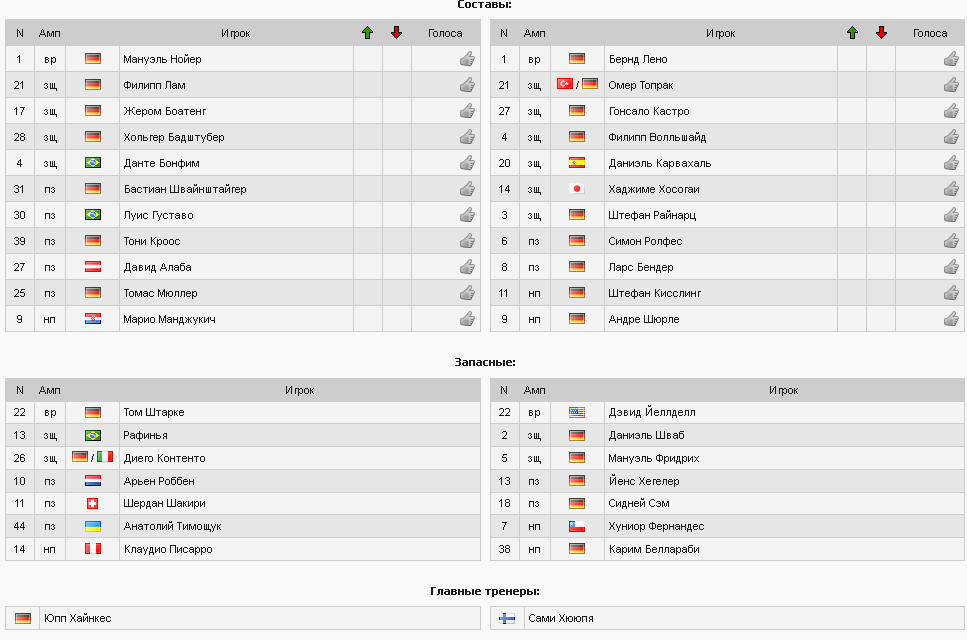This screenshot has height=640, width=967.
Task: Click red down arrow in right lineup header
Action: point(881,33)
